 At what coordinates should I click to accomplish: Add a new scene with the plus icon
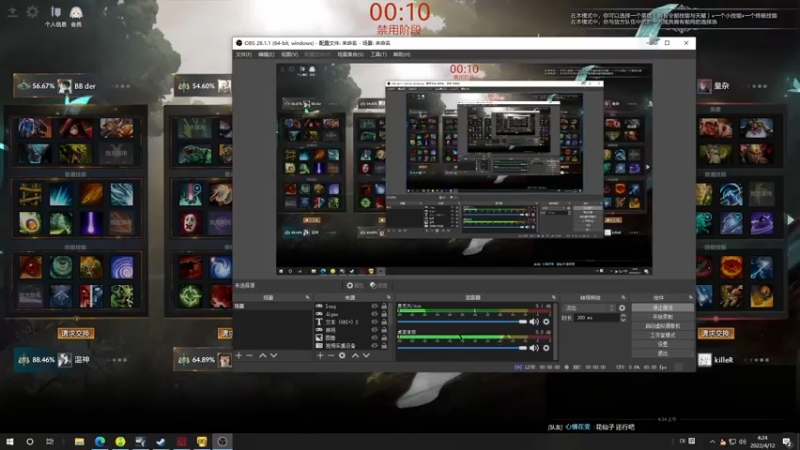click(x=239, y=356)
